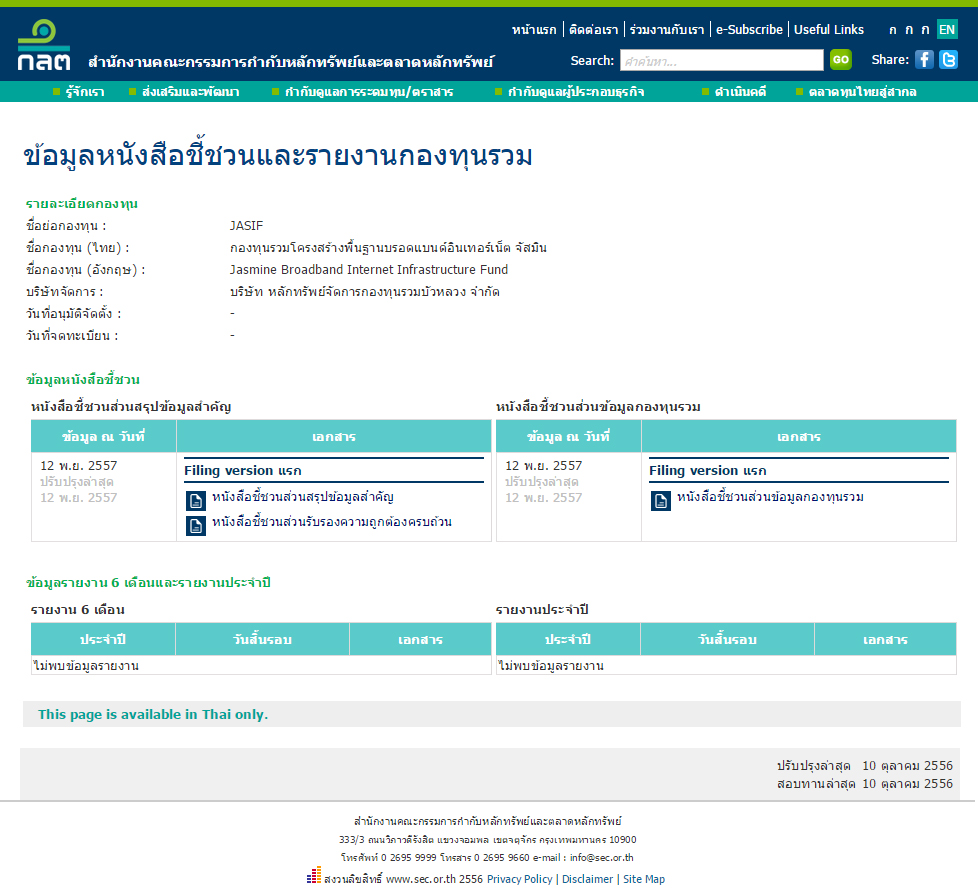Open document icon for หนังสือชี้ชวนส่วนข้อมูลกองทุนรวม
The height and width of the screenshot is (892, 980).
pos(661,501)
